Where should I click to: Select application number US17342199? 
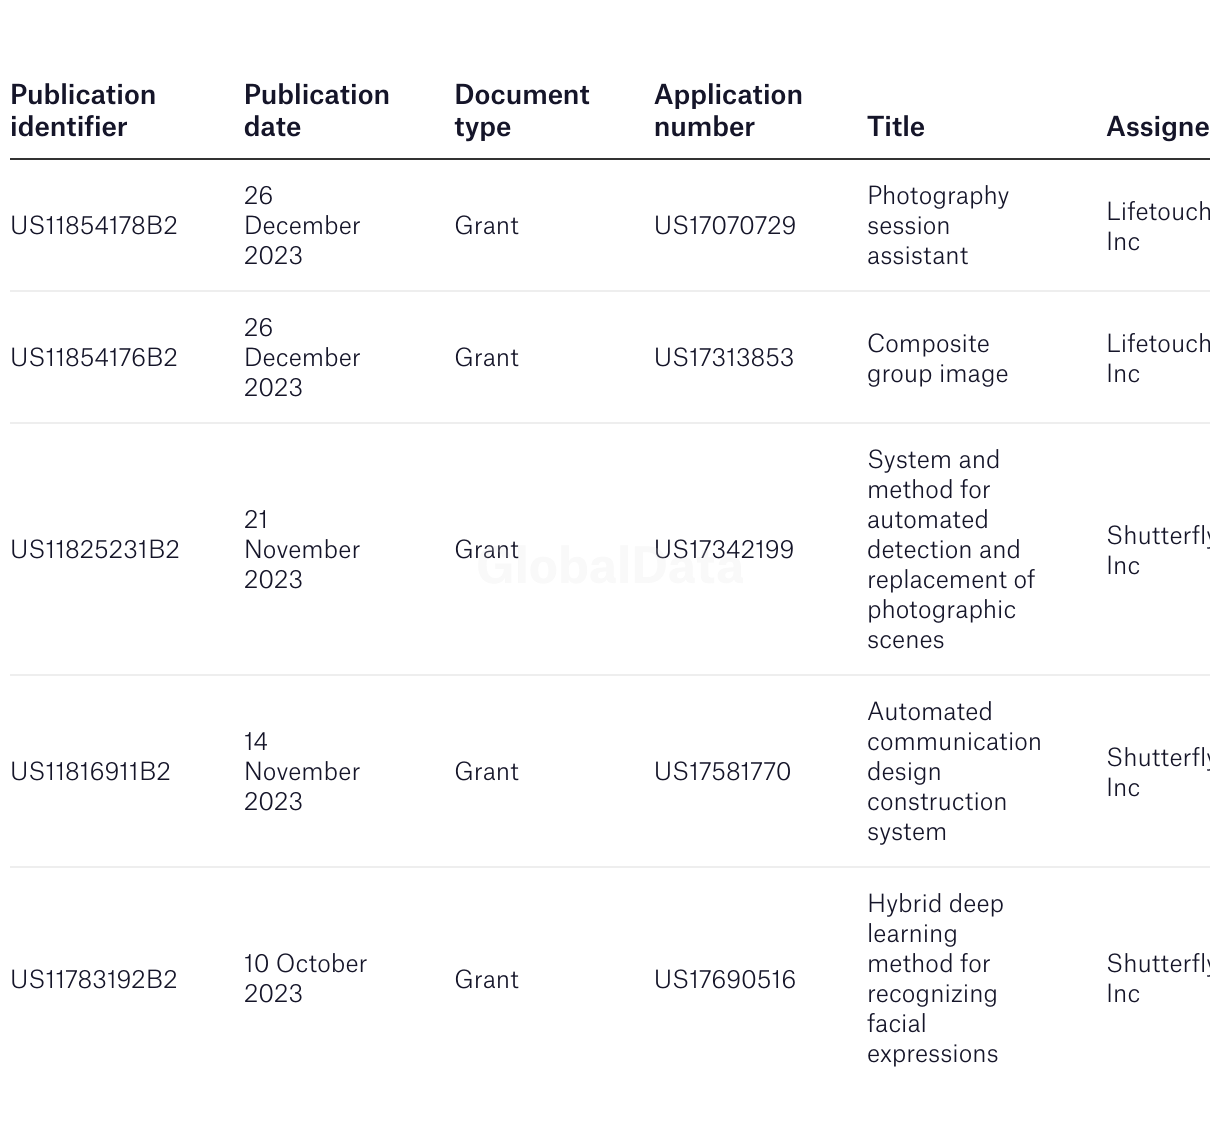click(724, 550)
